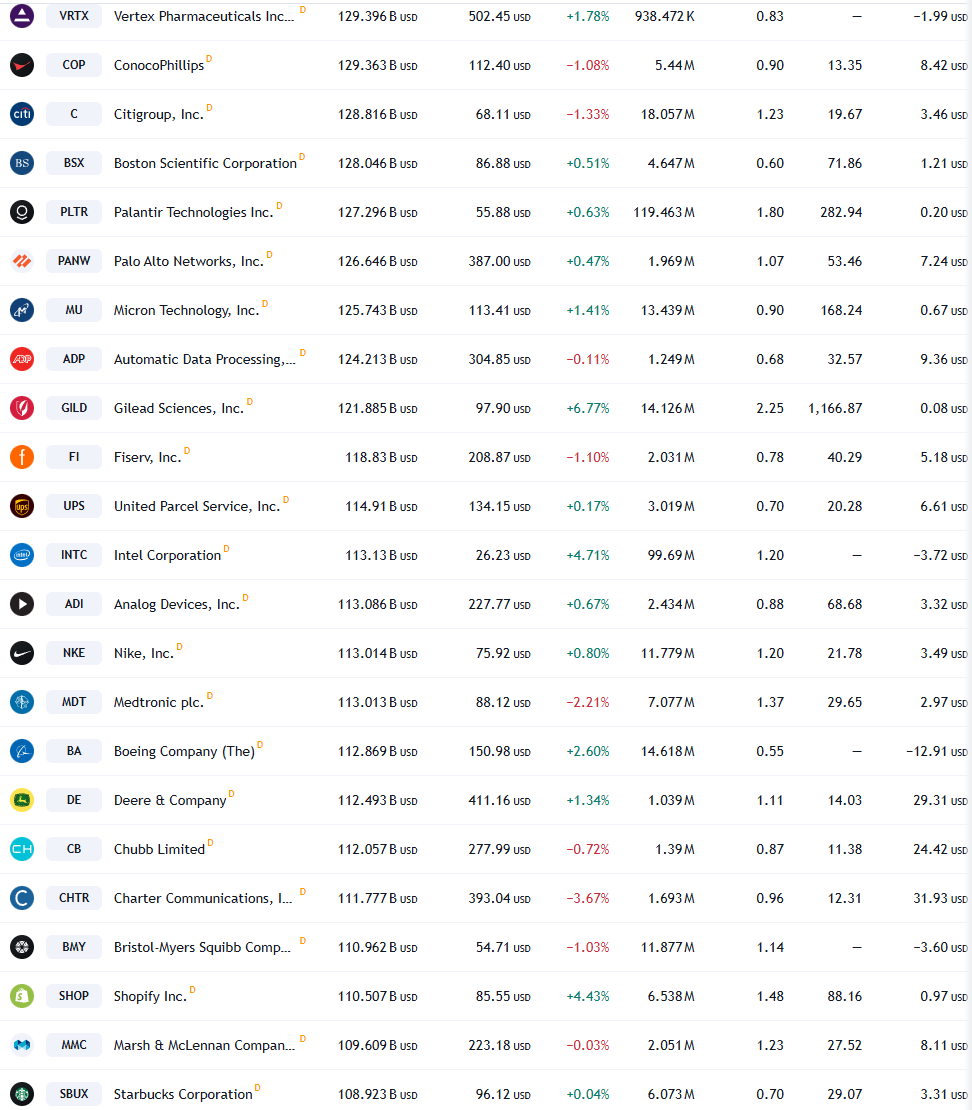This screenshot has width=972, height=1110.
Task: Open the Citigroup, Inc. company link
Action: 159,114
